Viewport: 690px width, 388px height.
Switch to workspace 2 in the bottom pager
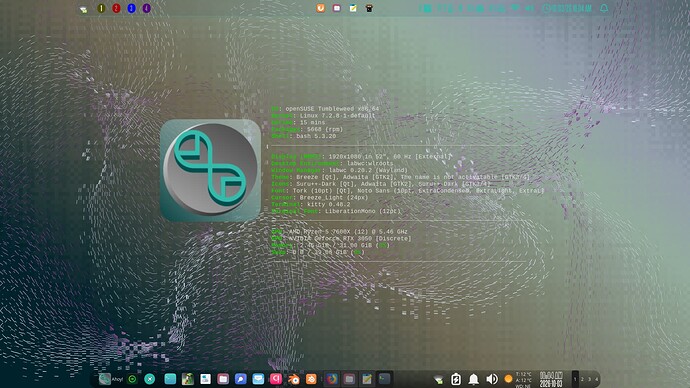point(582,379)
